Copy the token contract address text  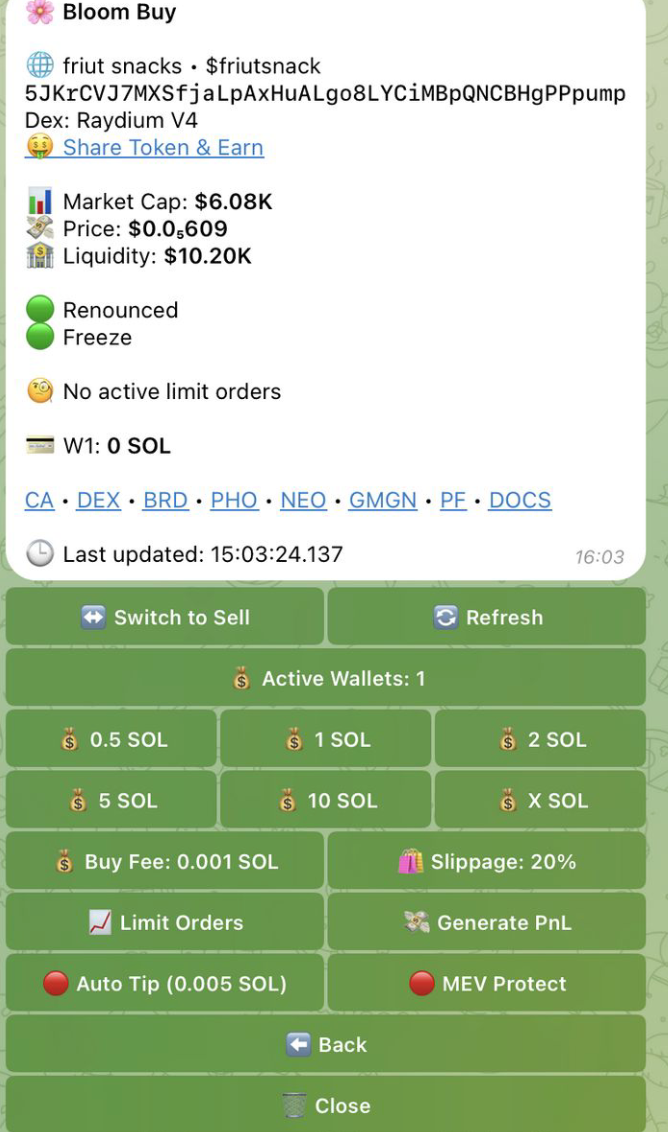click(x=325, y=94)
